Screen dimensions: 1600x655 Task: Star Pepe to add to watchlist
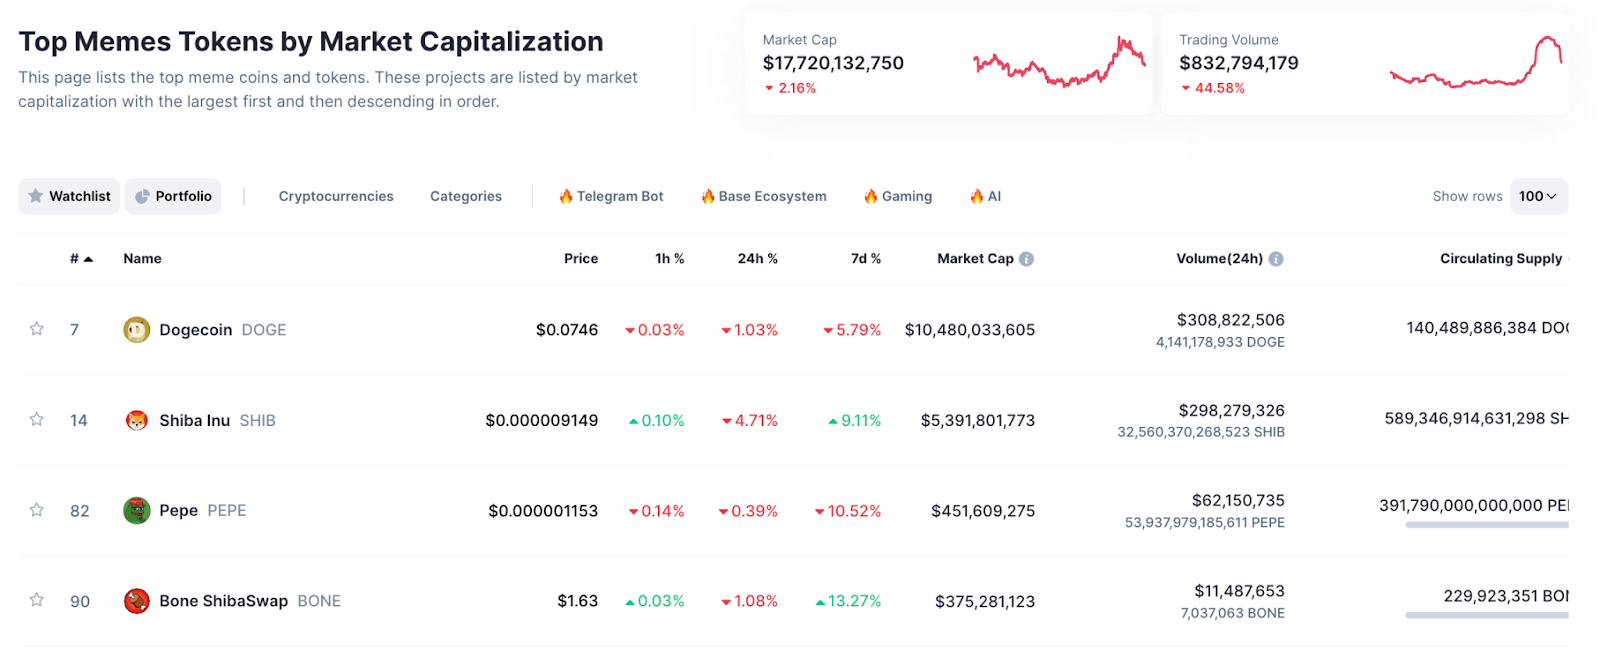(x=37, y=510)
